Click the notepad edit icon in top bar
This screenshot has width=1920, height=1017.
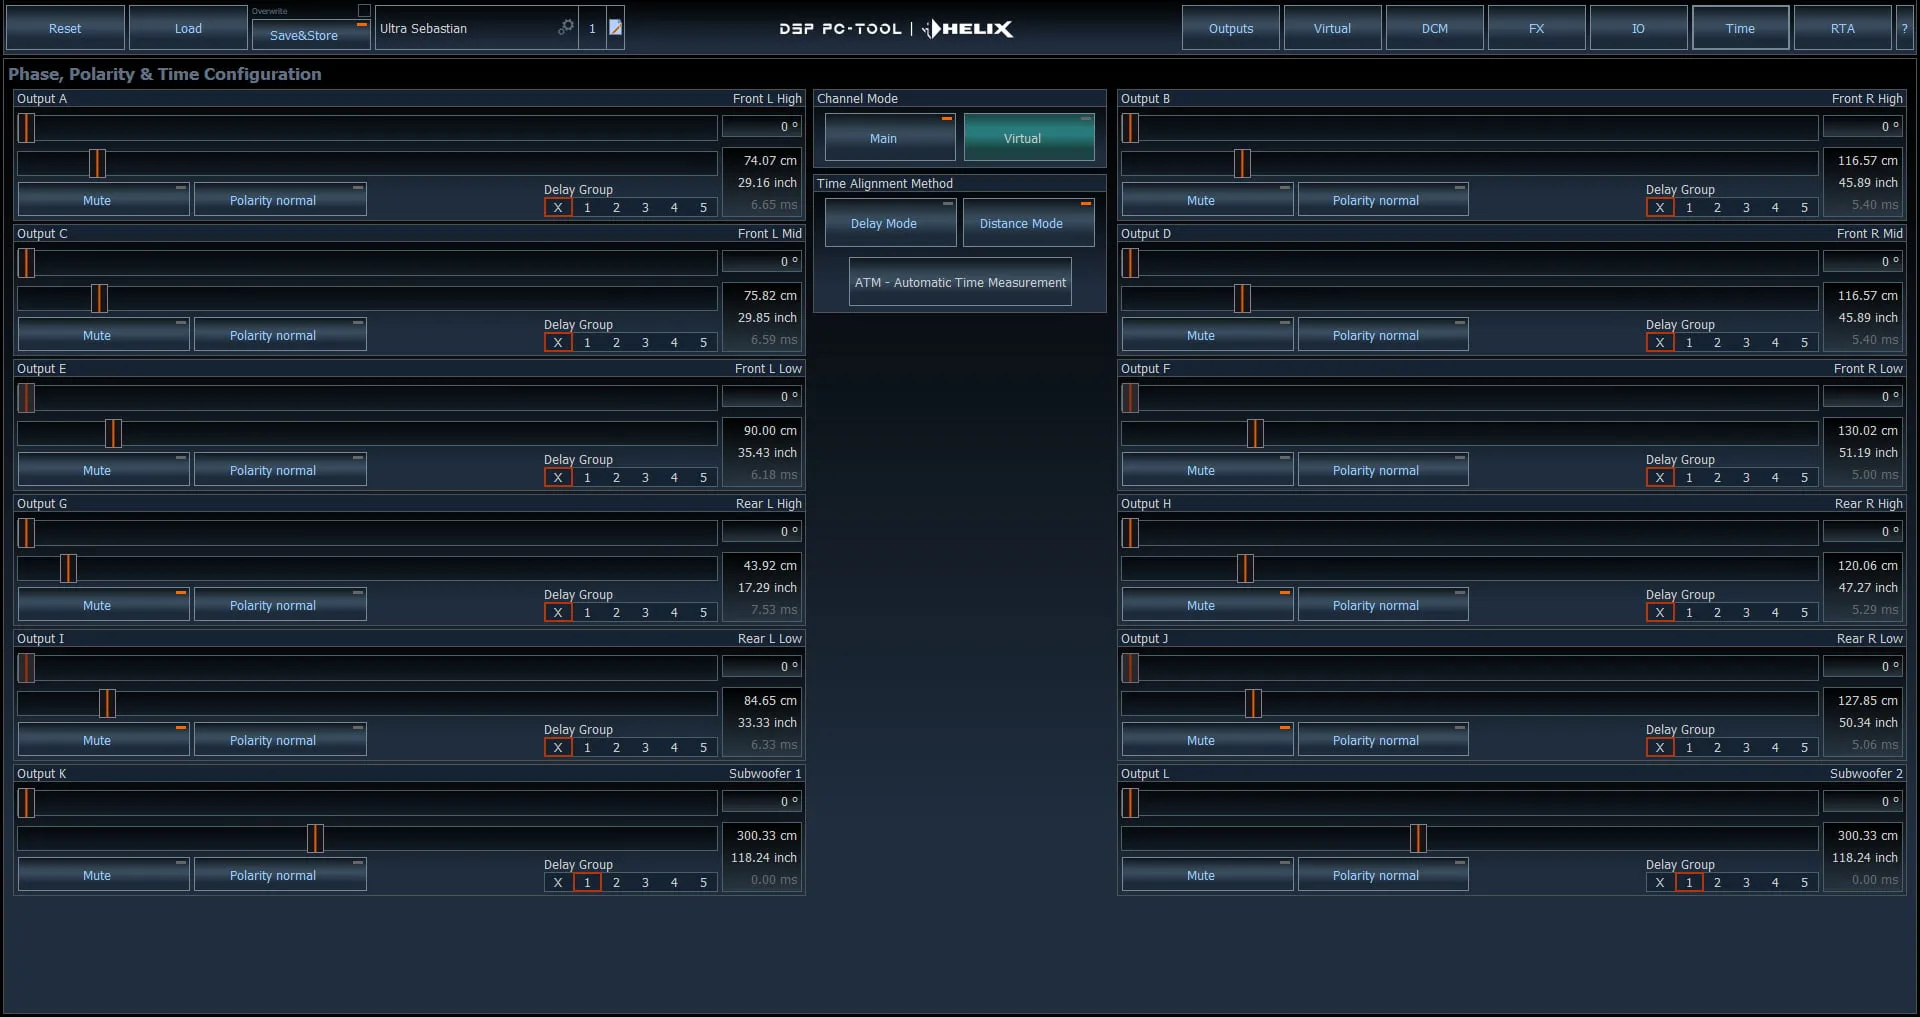click(x=616, y=28)
